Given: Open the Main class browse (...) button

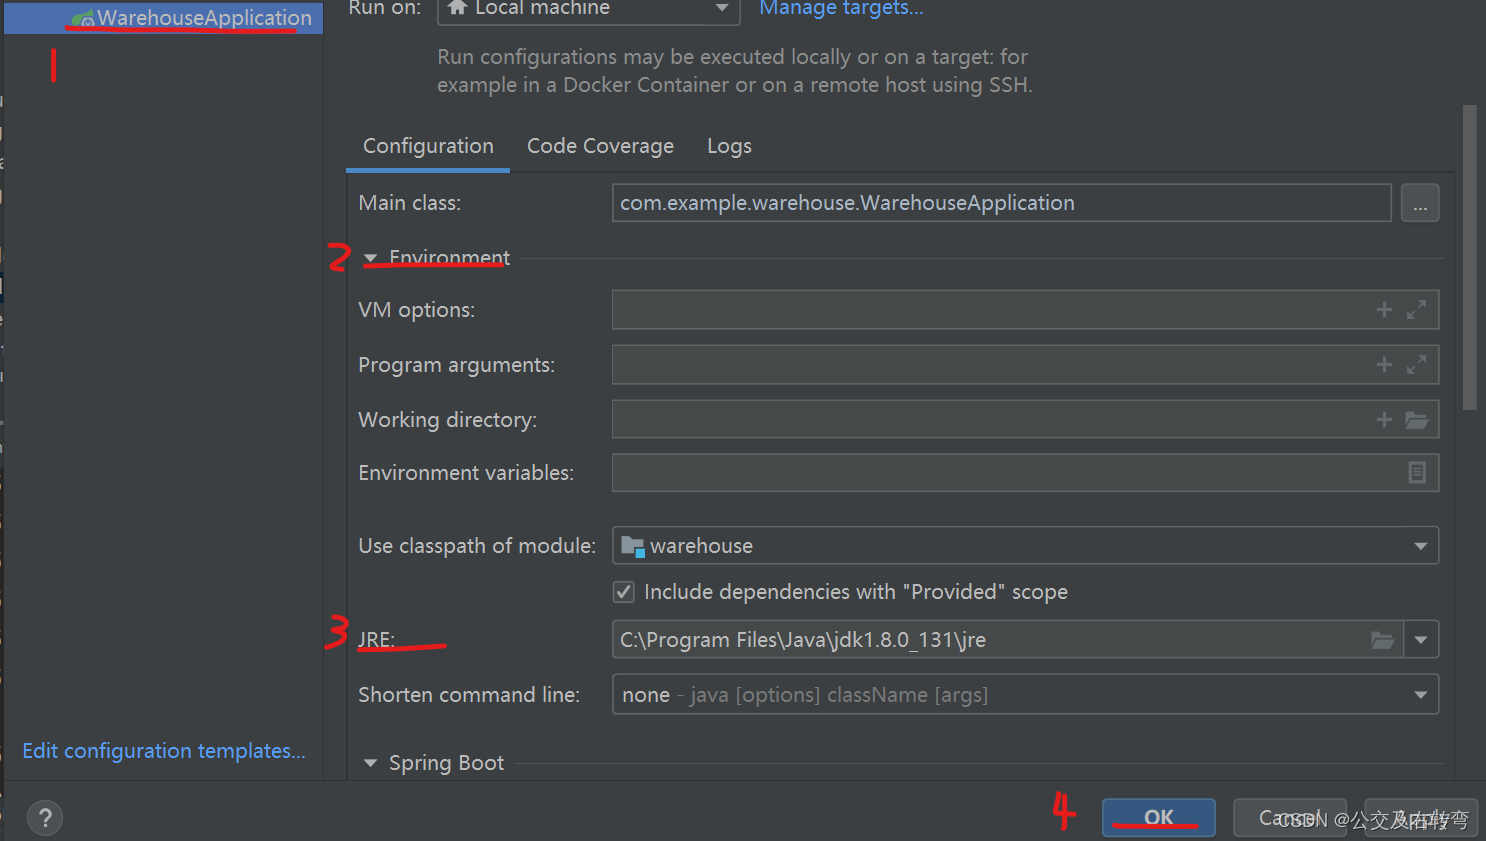Looking at the screenshot, I should click(x=1420, y=202).
